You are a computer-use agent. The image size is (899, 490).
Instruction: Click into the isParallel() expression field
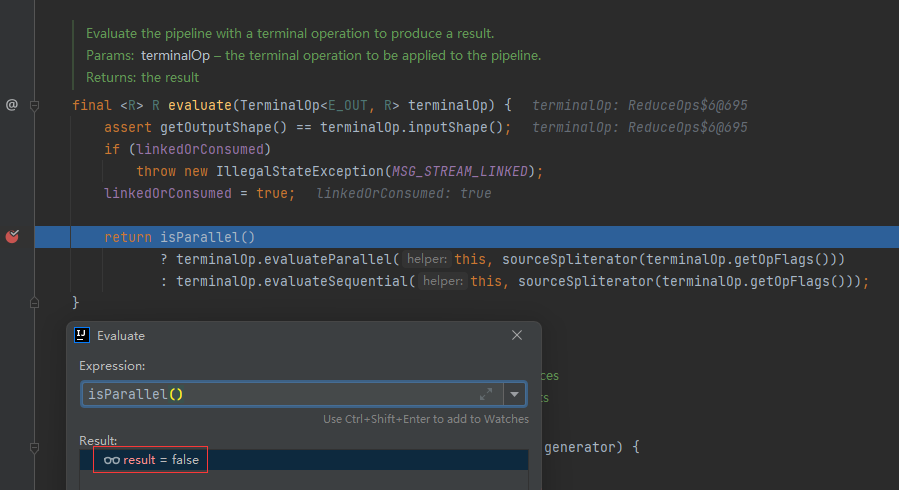pyautogui.click(x=280, y=394)
